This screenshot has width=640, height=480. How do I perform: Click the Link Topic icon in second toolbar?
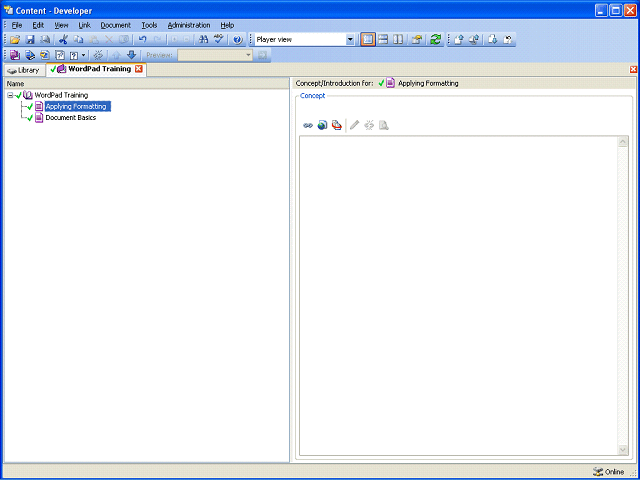pyautogui.click(x=45, y=55)
